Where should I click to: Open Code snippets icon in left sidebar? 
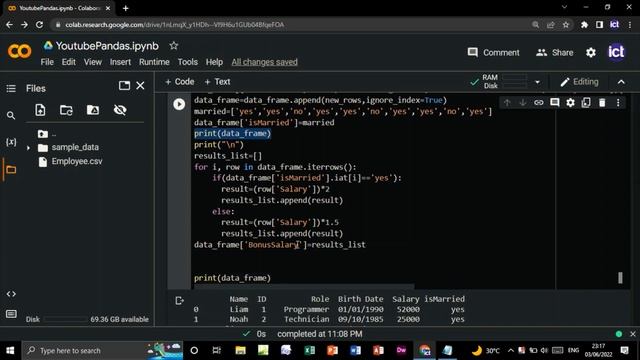click(11, 294)
